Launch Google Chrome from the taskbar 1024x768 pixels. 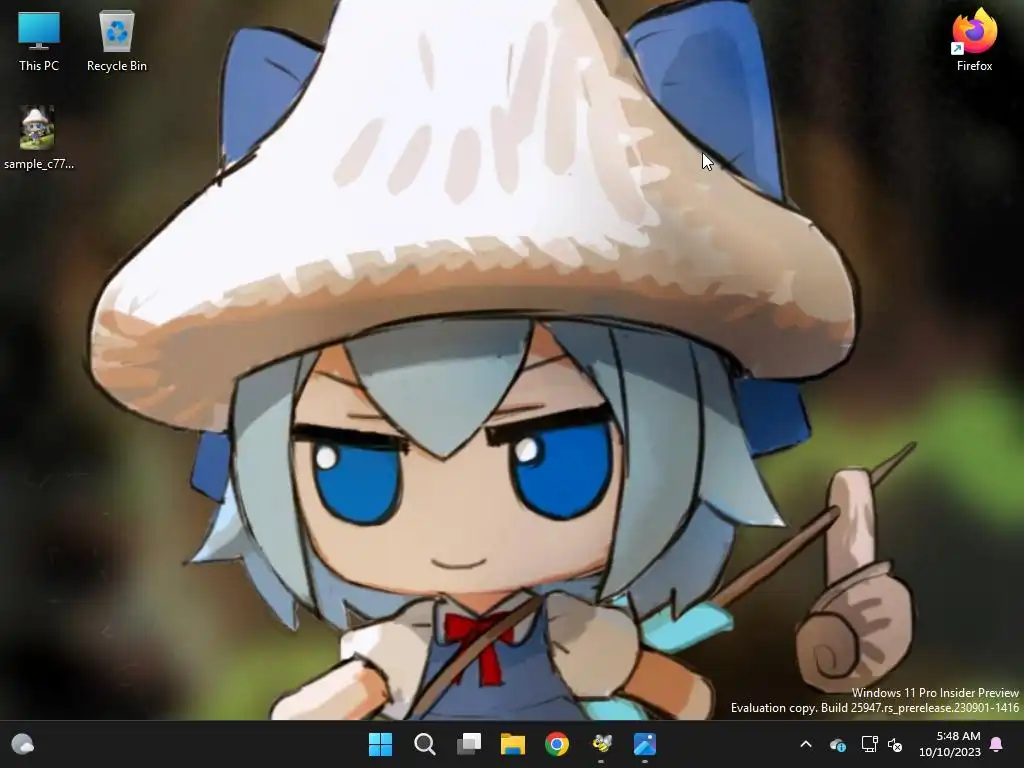(557, 744)
